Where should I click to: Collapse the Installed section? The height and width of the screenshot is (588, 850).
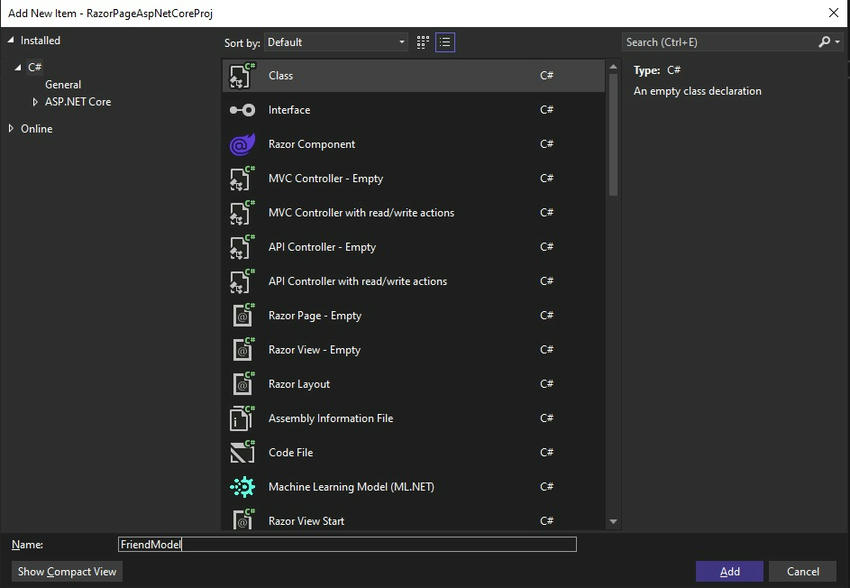pyautogui.click(x=11, y=40)
